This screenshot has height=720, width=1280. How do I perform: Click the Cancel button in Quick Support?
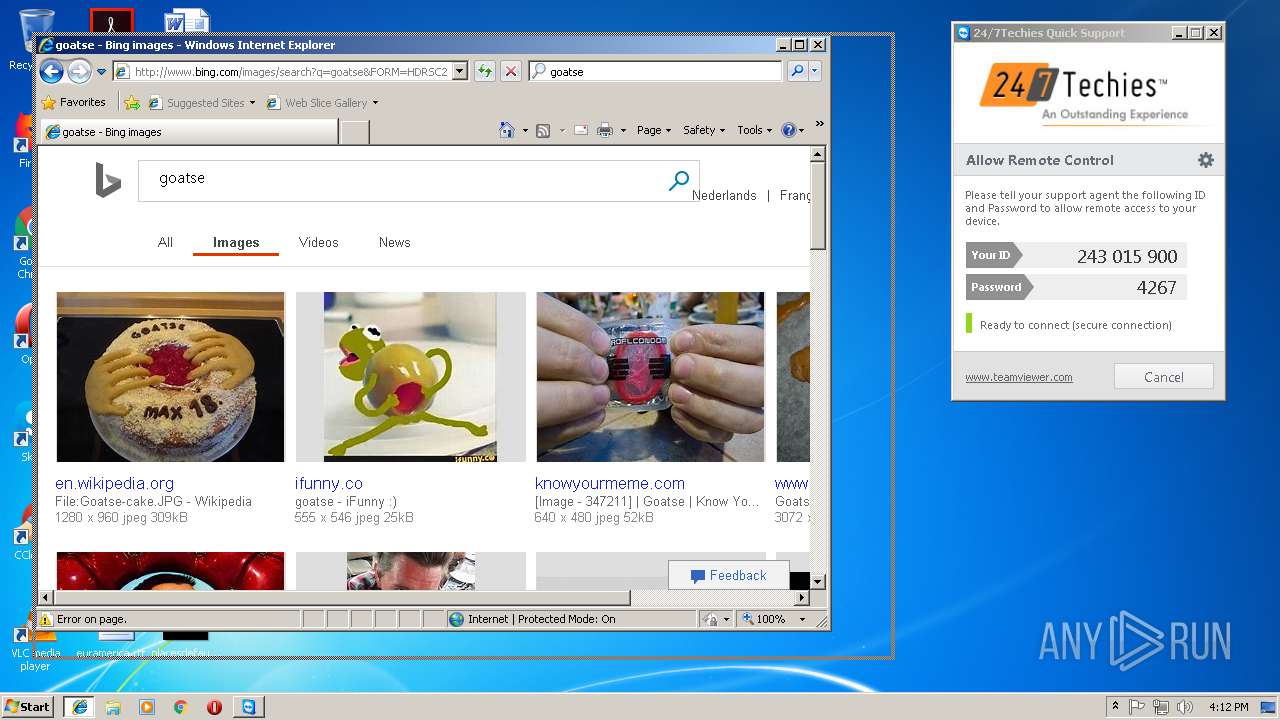click(x=1164, y=377)
